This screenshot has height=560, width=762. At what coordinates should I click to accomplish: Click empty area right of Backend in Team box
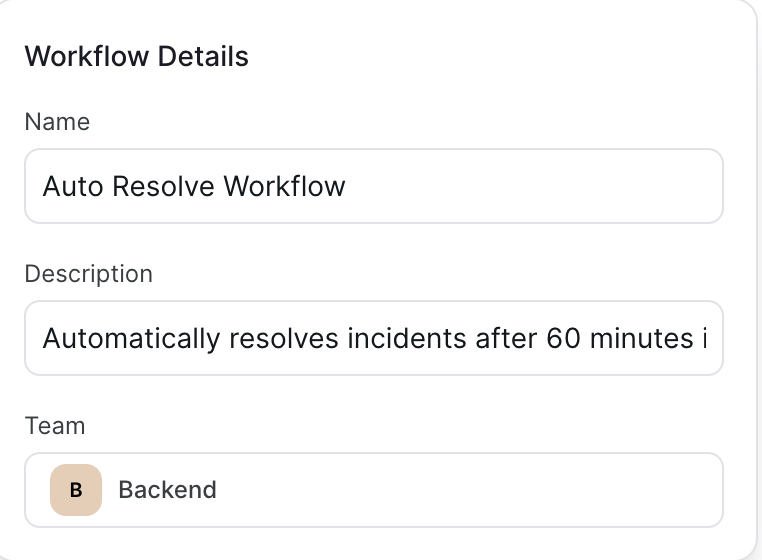[467, 490]
